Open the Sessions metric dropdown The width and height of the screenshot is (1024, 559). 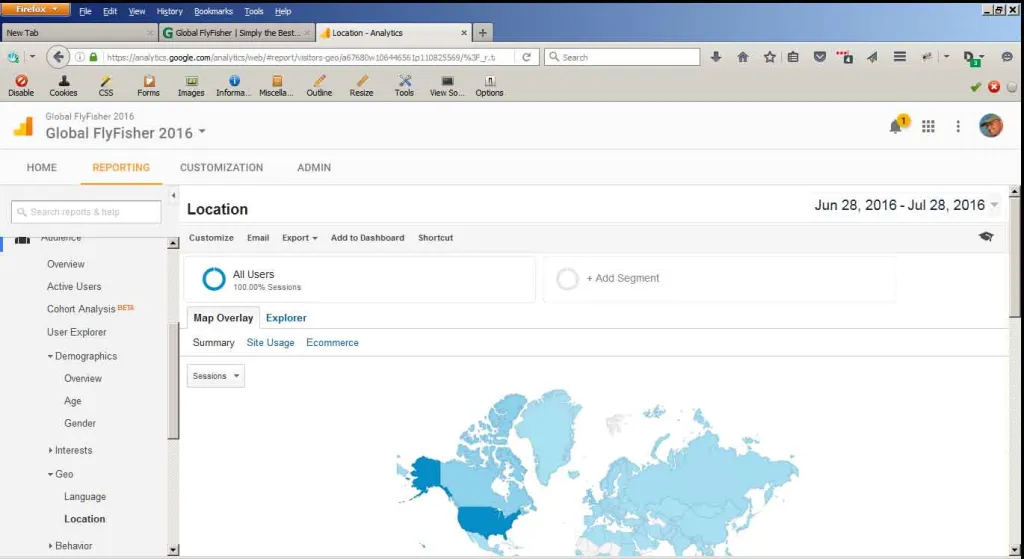tap(216, 376)
